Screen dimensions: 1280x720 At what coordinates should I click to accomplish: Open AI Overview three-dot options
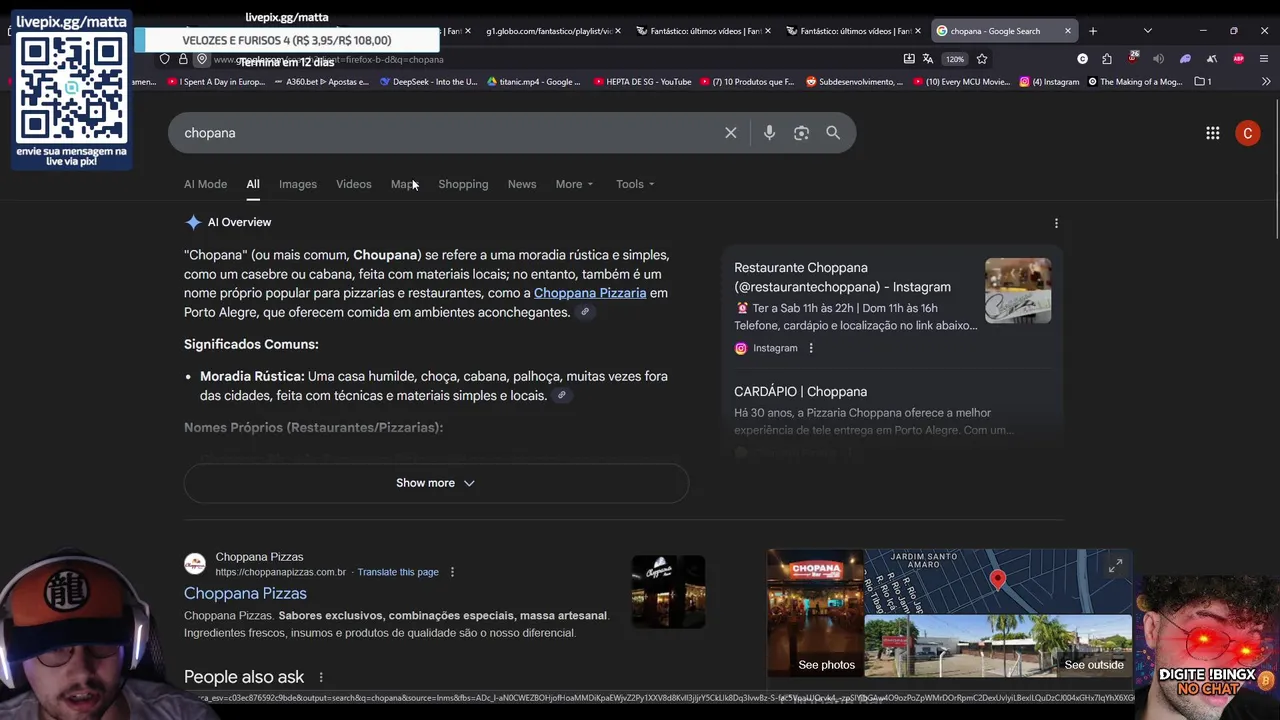tap(1056, 223)
